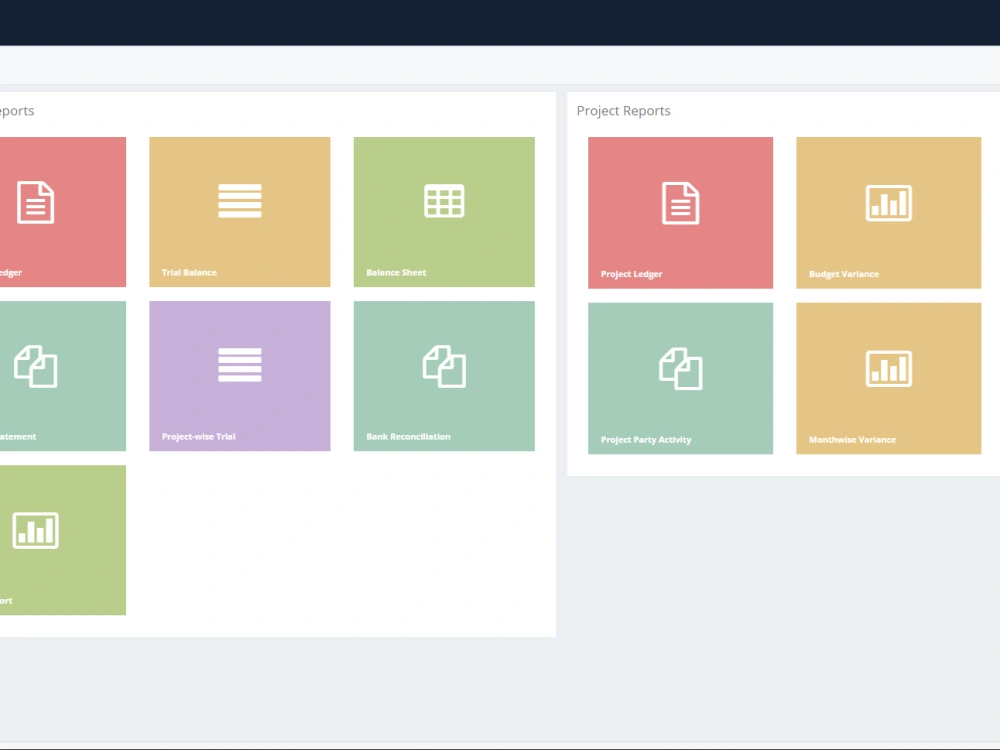1000x750 pixels.
Task: Select the Project-wise Trial label
Action: [x=198, y=436]
